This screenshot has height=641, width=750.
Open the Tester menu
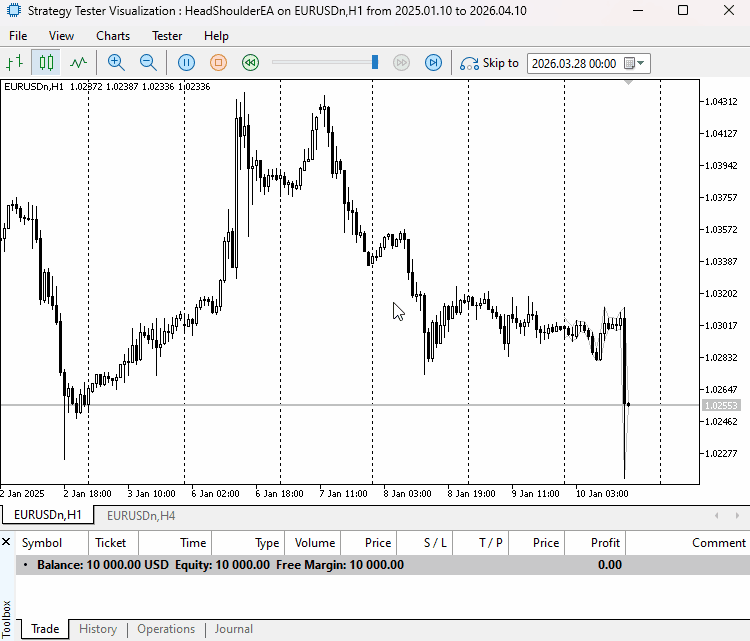[167, 36]
